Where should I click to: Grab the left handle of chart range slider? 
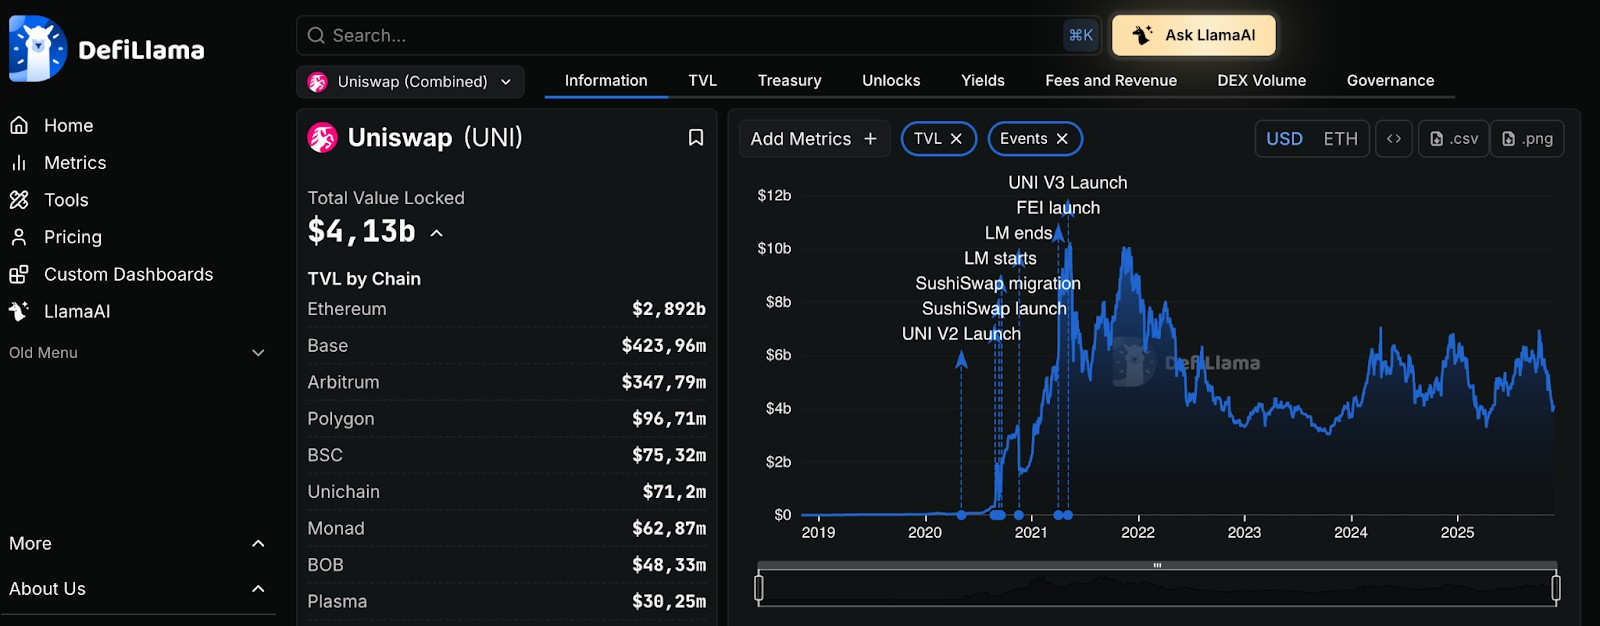tap(759, 588)
